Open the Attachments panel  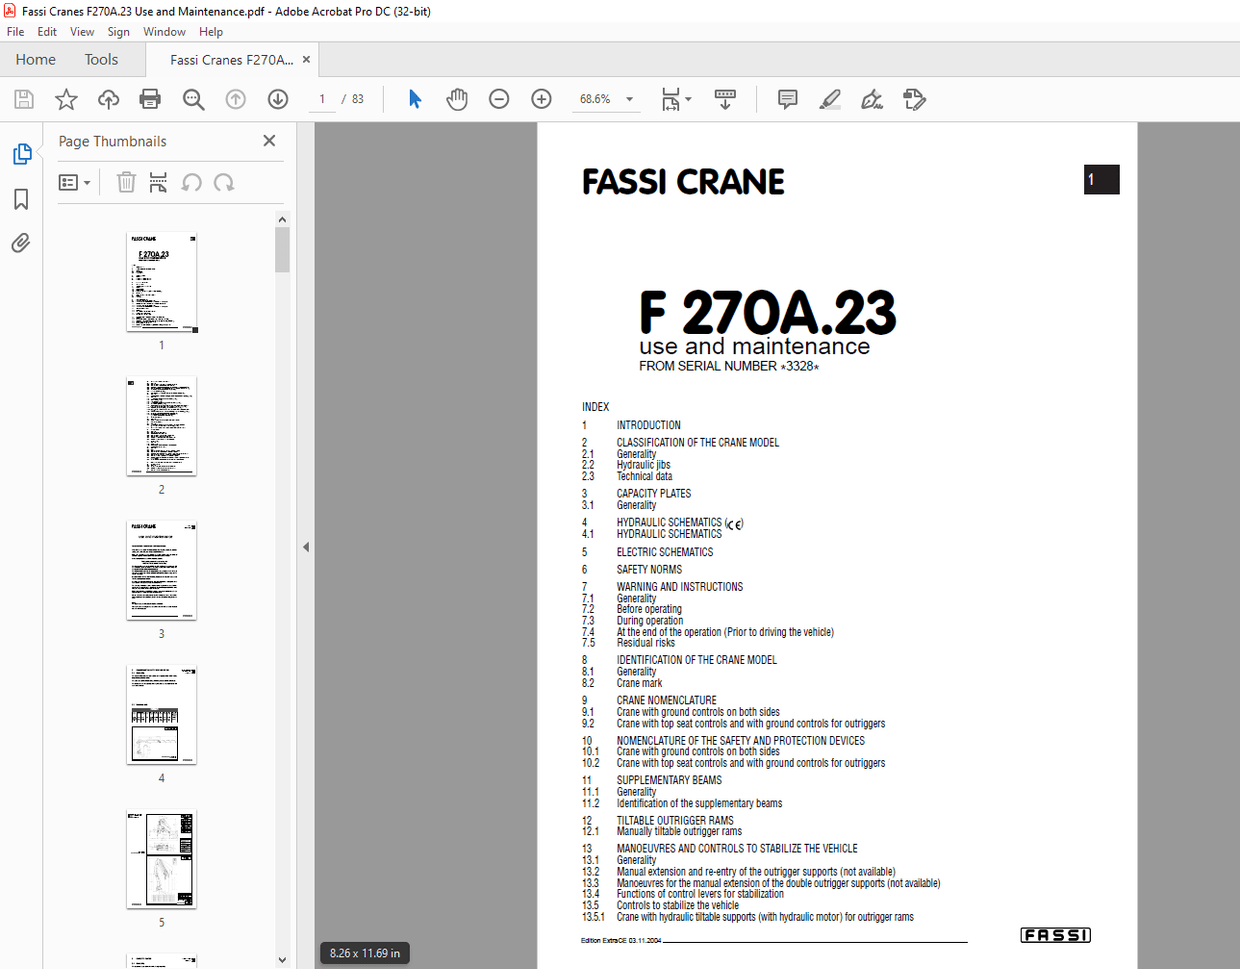pyautogui.click(x=21, y=243)
